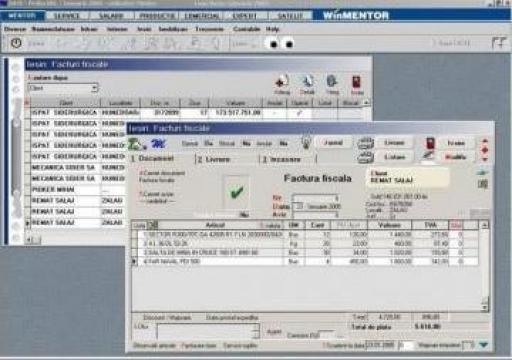512x360 pixels.
Task: Expand with the teal down-arrow at bottom right
Action: [484, 345]
